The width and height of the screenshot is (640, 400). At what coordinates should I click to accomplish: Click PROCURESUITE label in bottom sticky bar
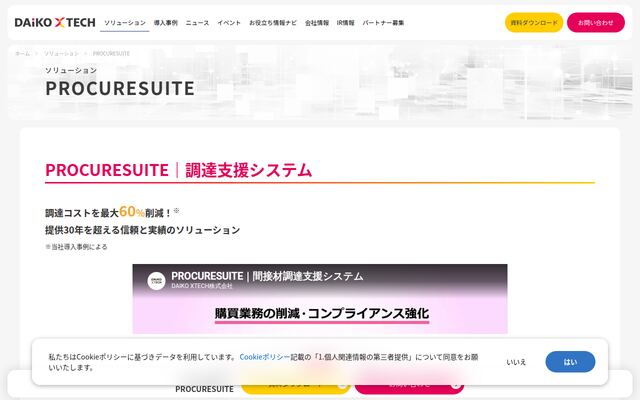(204, 389)
